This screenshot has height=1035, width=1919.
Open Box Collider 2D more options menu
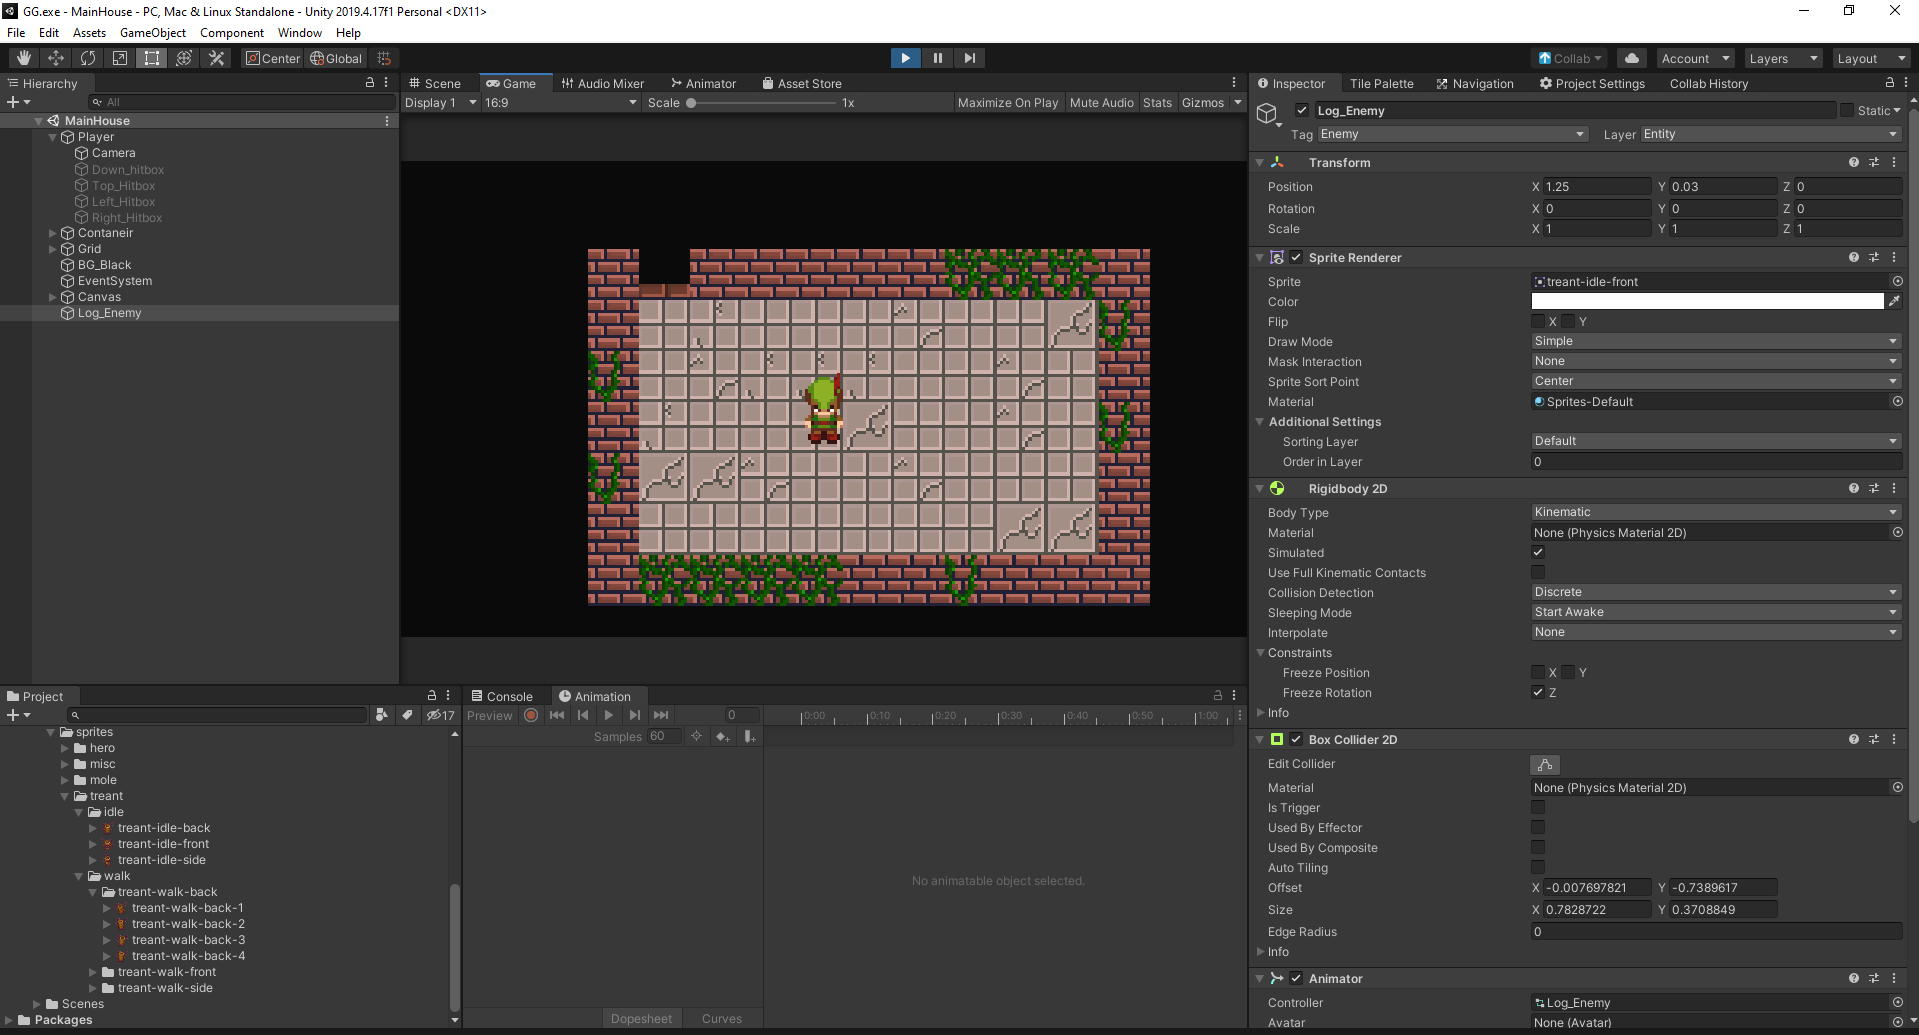point(1894,739)
